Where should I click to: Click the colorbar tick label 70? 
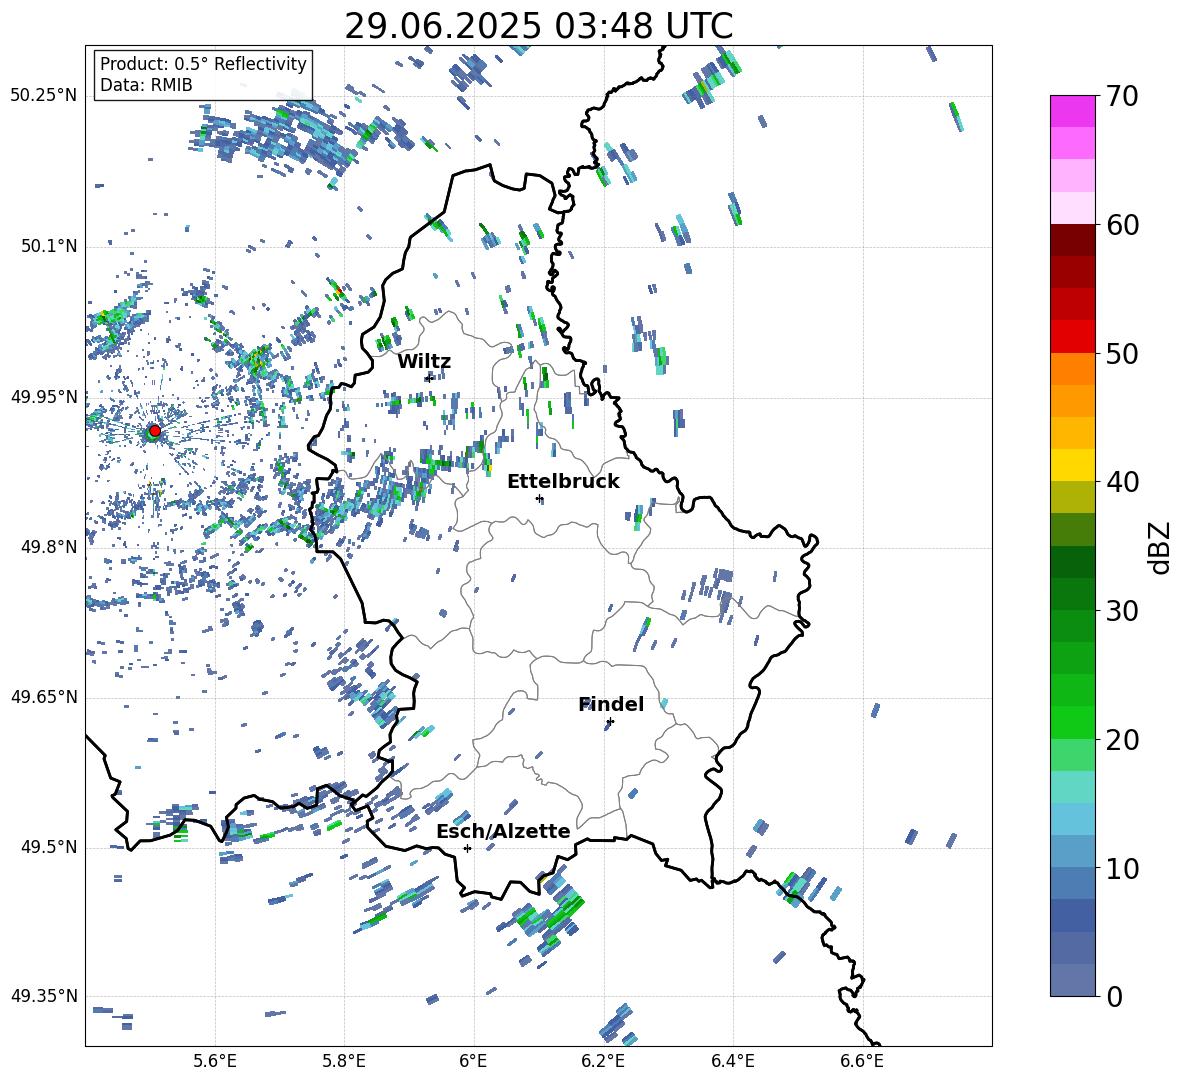tap(1122, 96)
